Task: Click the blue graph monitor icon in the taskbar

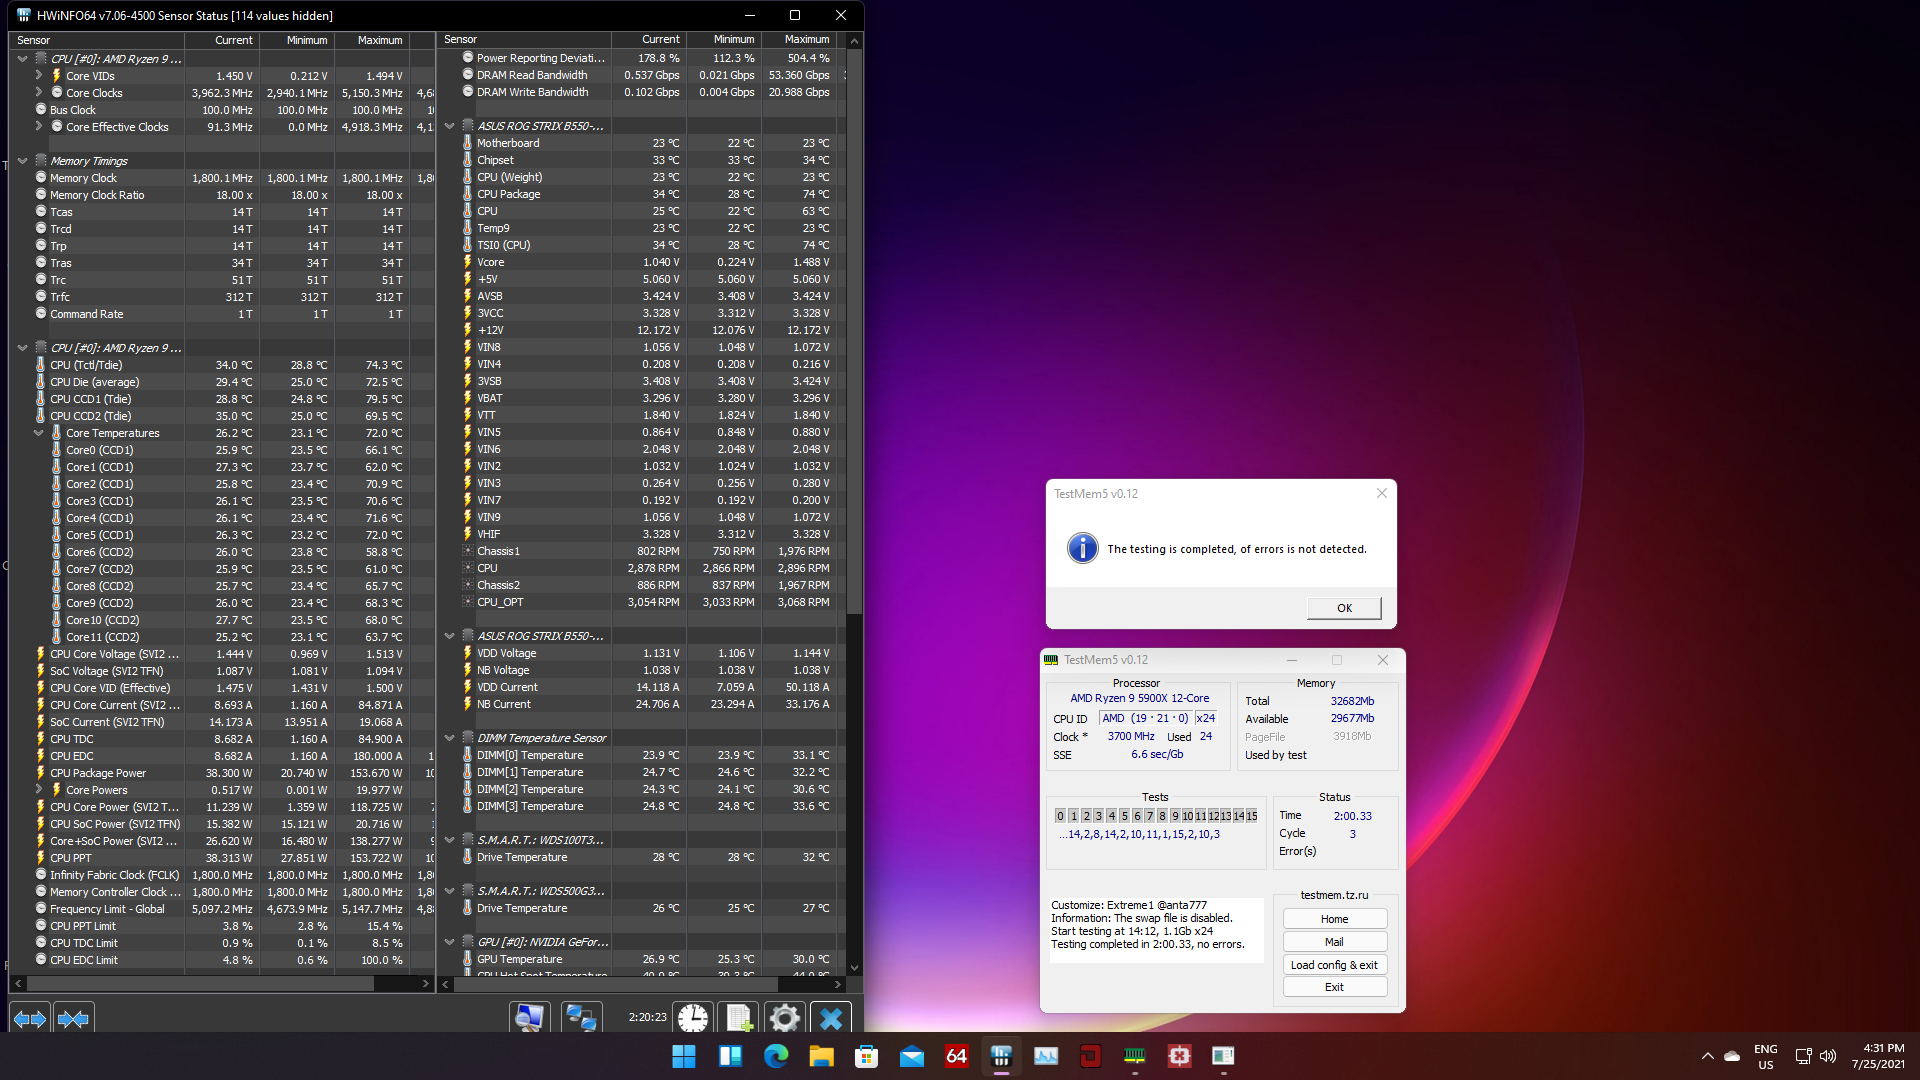Action: [1046, 1056]
